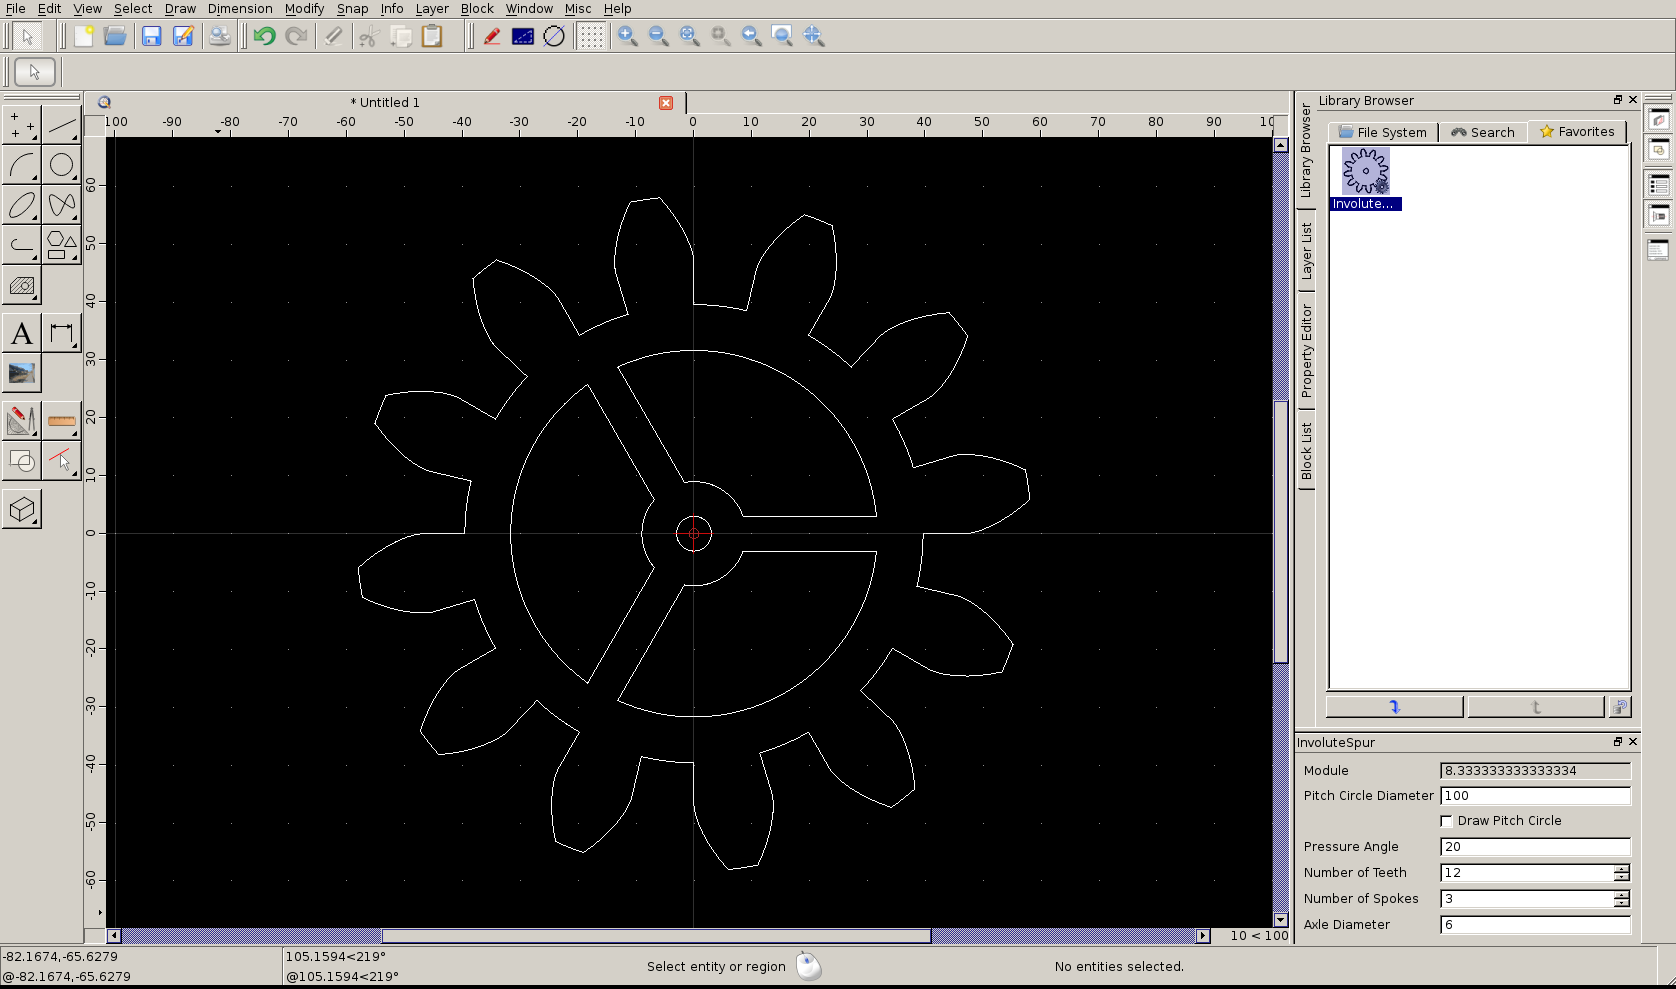Open the Dimension menu

point(240,8)
